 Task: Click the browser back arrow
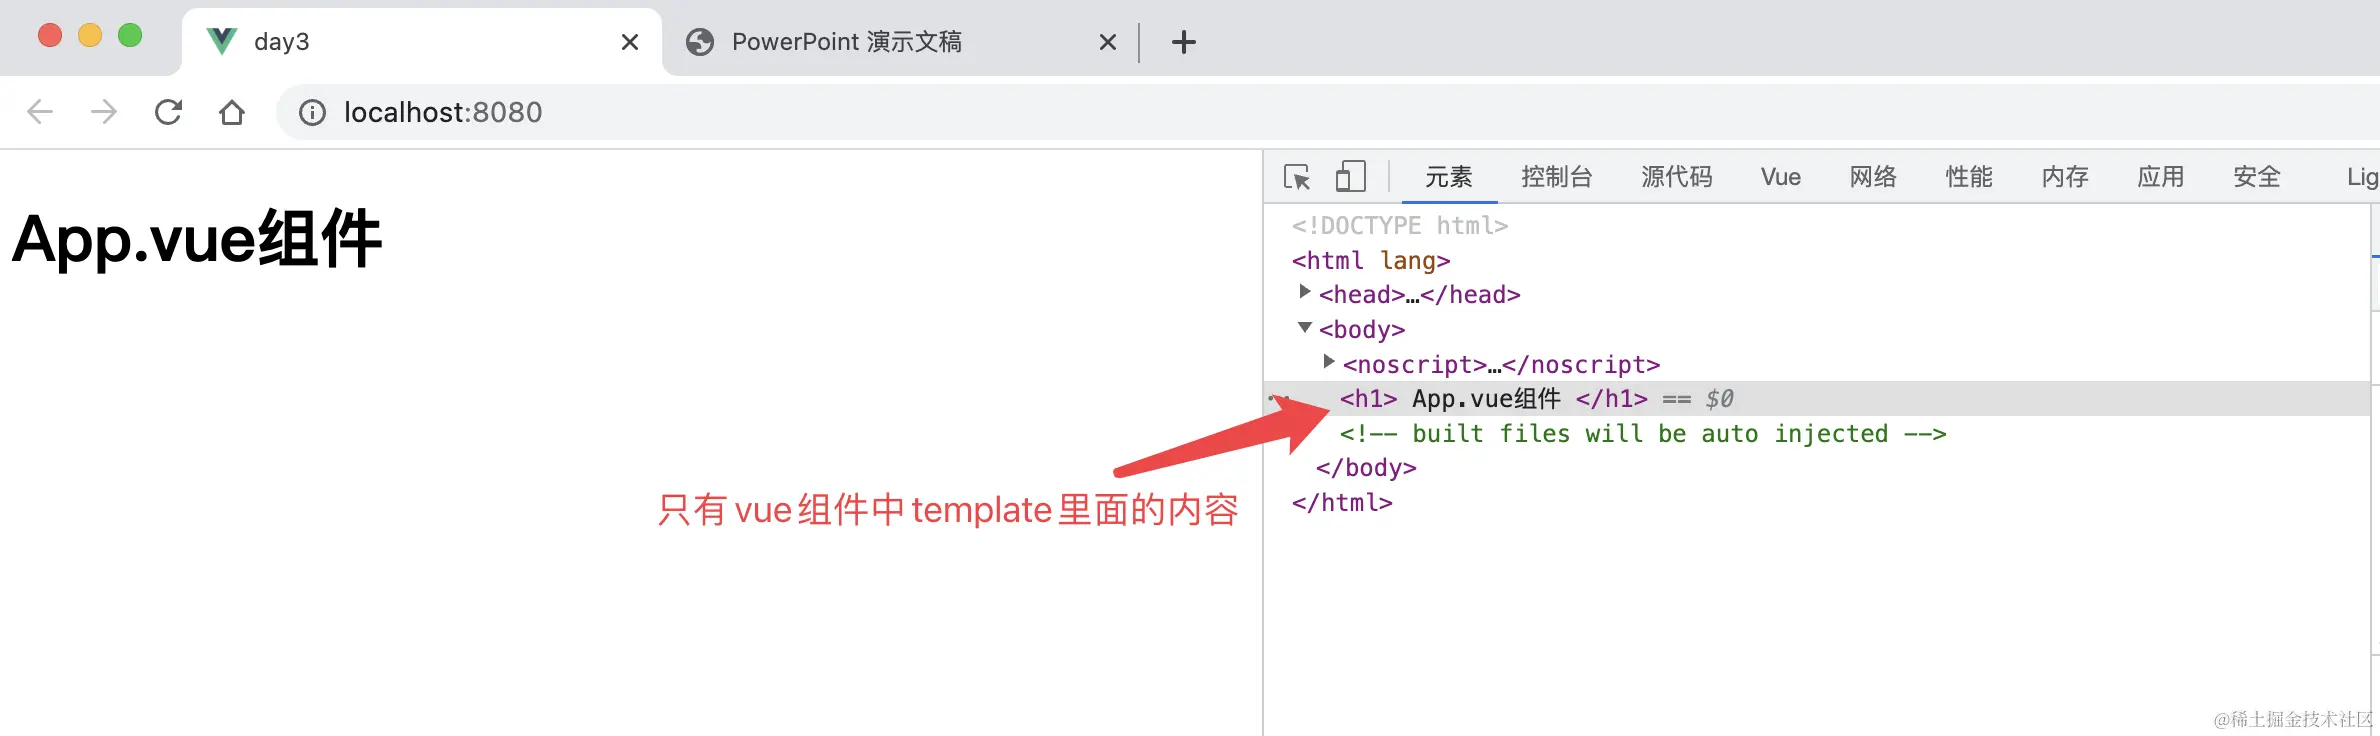coord(40,112)
